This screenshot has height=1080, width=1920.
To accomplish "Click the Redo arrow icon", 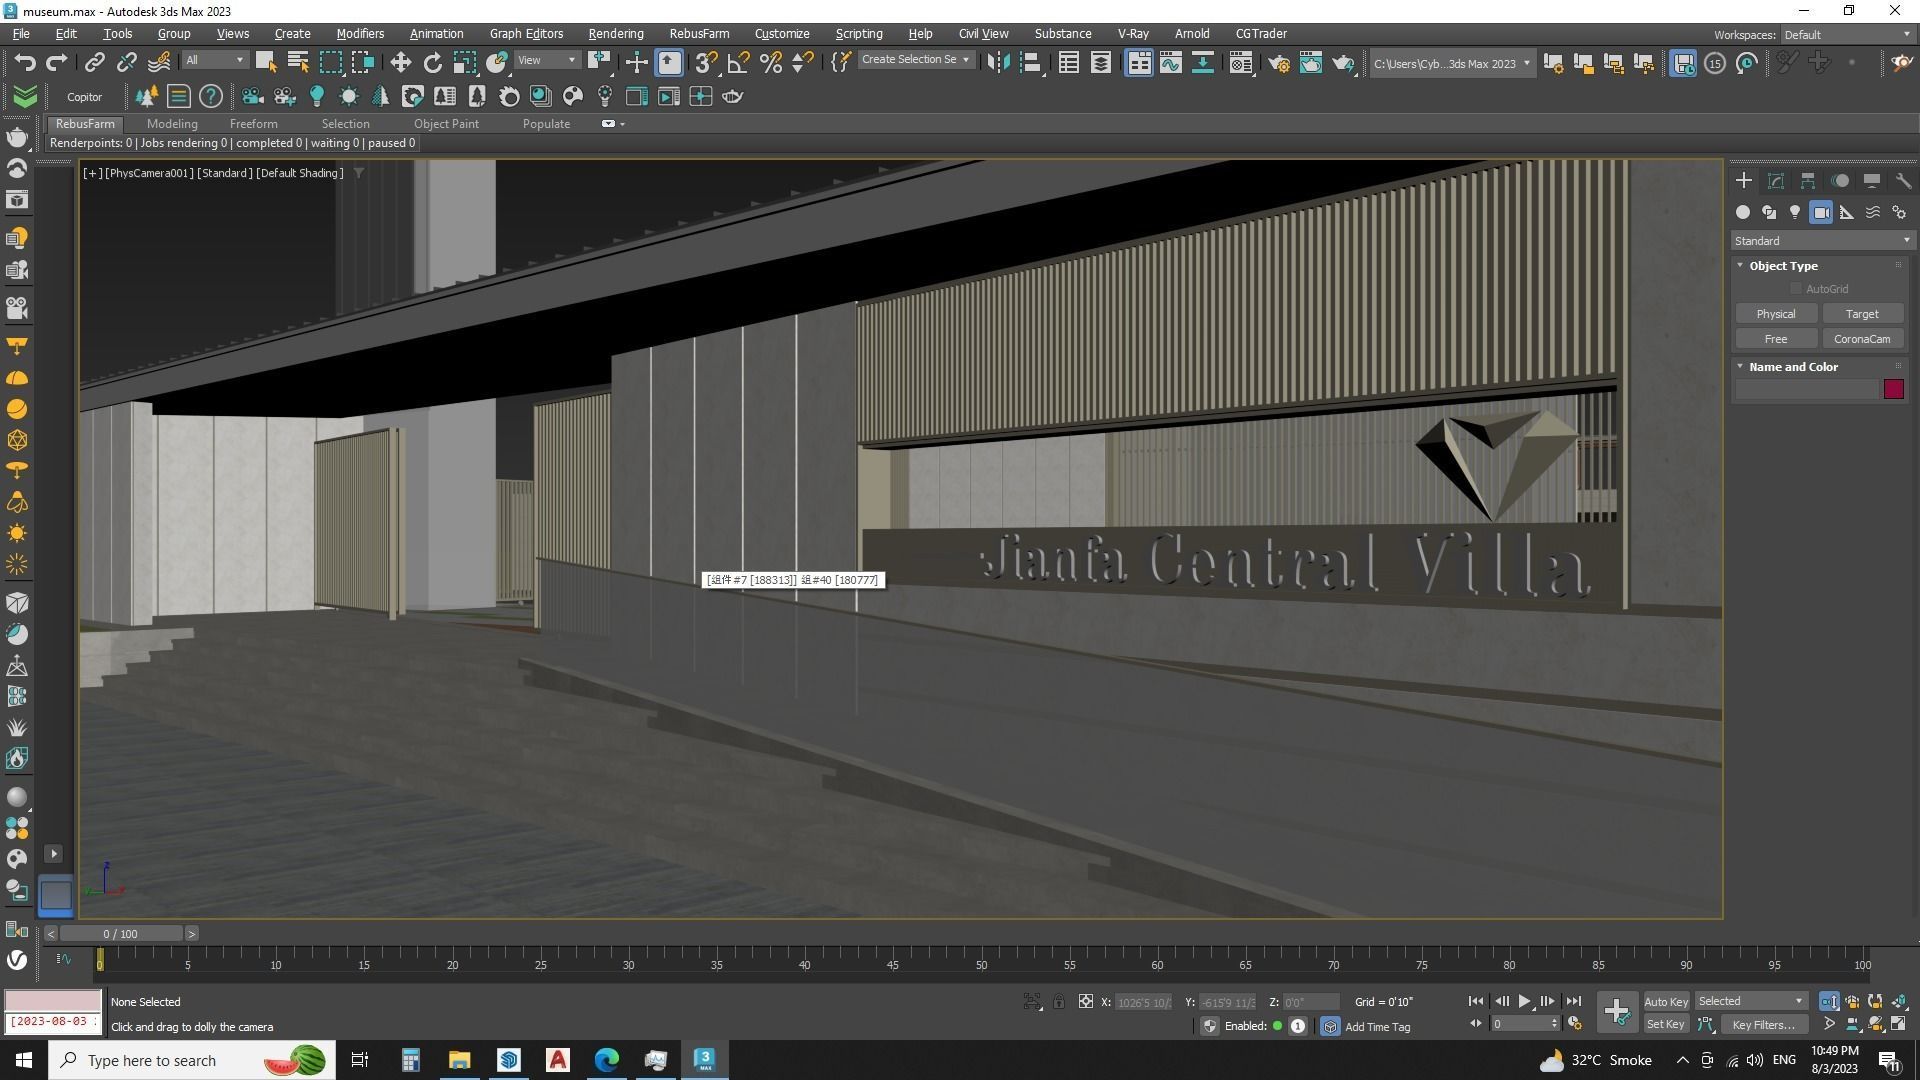I will click(x=57, y=62).
